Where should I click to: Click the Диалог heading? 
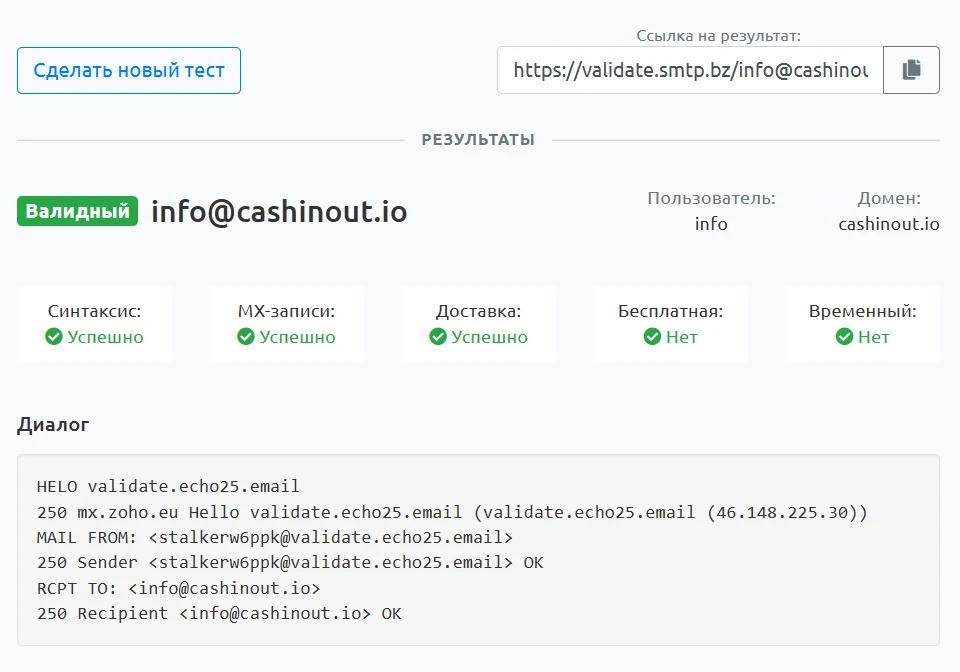coord(53,424)
